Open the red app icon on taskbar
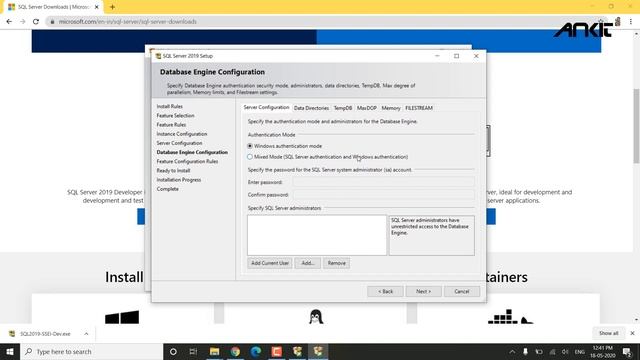Viewport: 640px width, 360px height. pyautogui.click(x=277, y=351)
